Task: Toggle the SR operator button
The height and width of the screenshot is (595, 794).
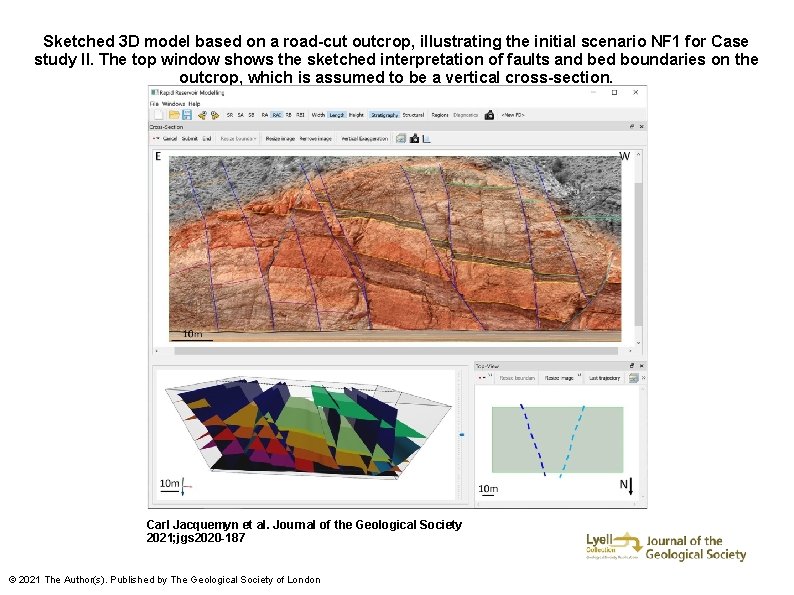Action: pos(230,115)
